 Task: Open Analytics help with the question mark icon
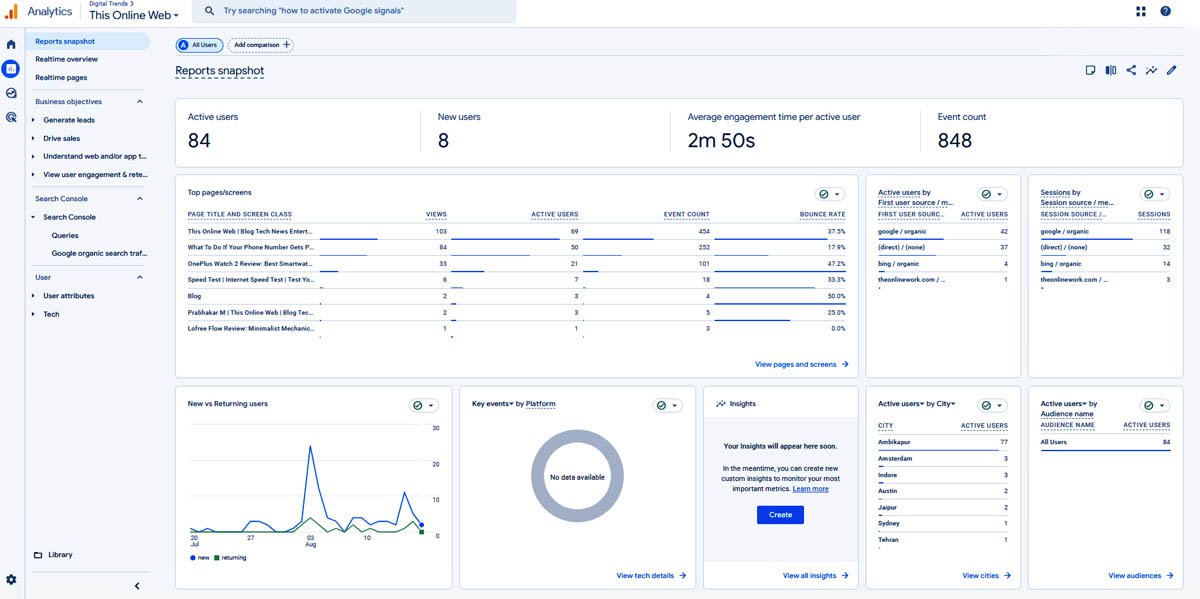click(1166, 11)
